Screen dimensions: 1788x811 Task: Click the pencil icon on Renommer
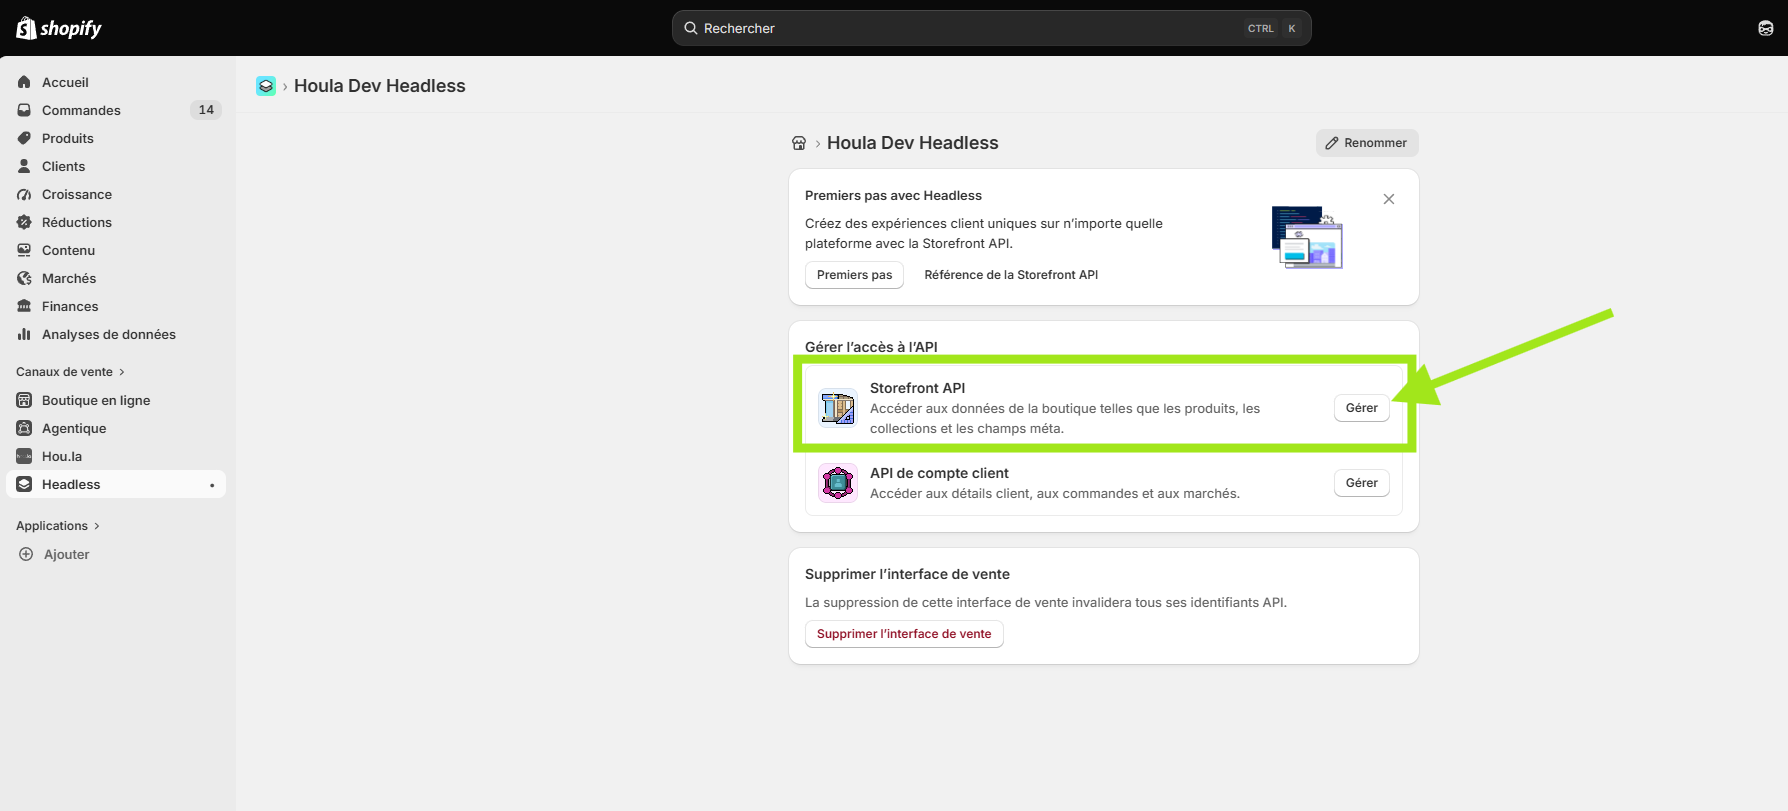(1332, 143)
